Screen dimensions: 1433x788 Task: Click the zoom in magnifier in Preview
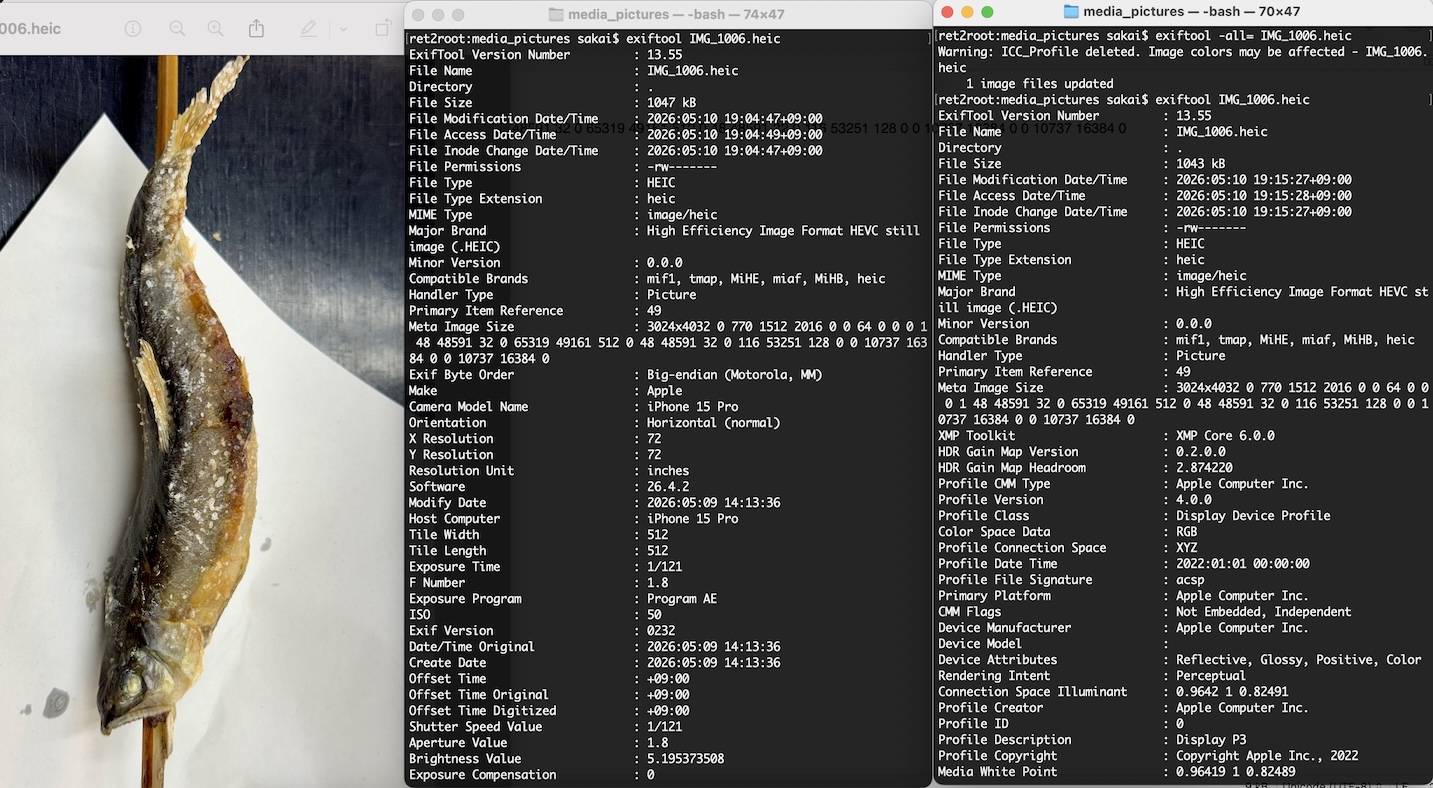click(215, 29)
